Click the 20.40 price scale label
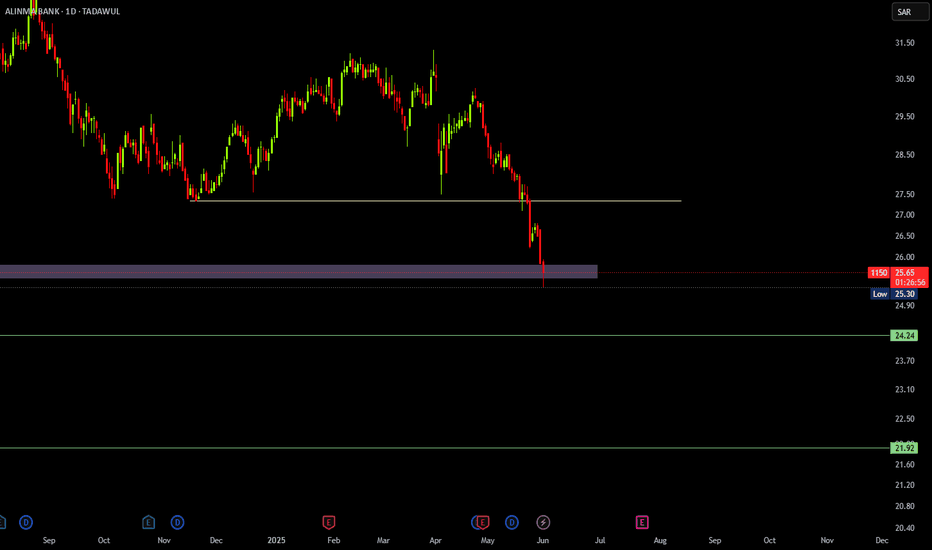 [x=905, y=527]
